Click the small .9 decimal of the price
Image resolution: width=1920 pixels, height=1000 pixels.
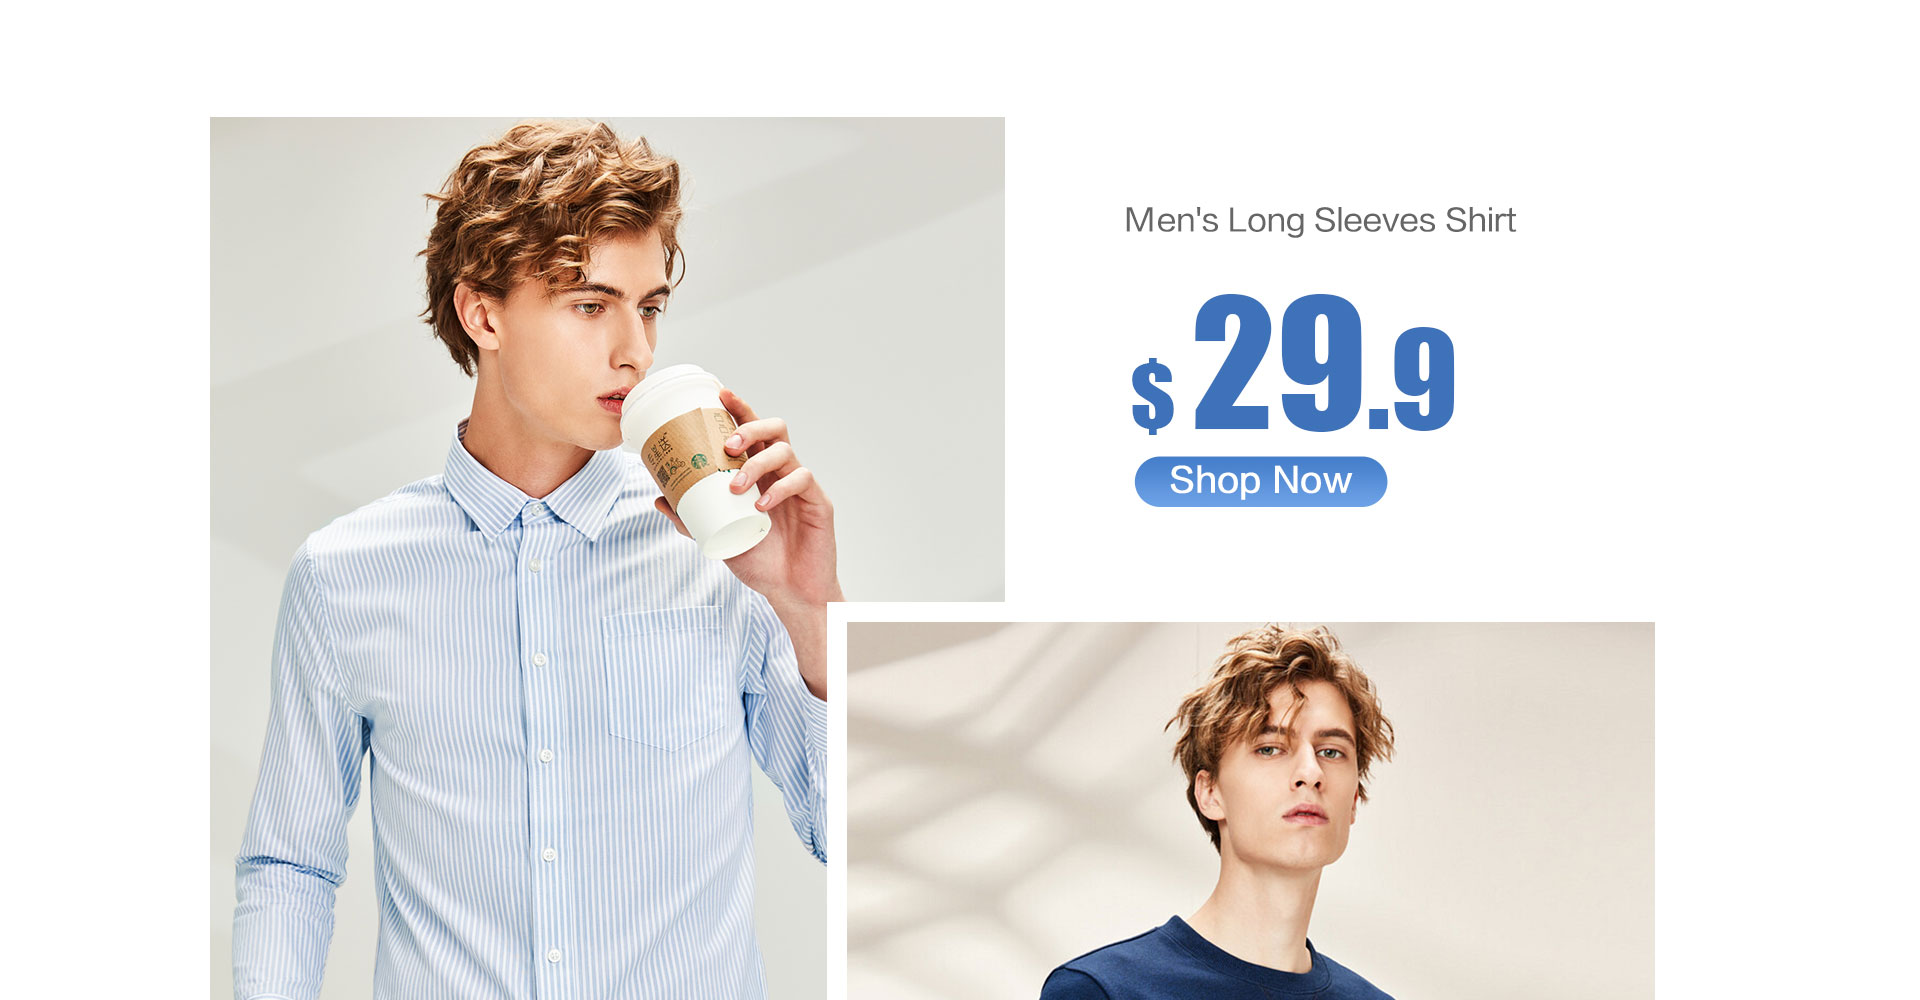tap(1413, 379)
